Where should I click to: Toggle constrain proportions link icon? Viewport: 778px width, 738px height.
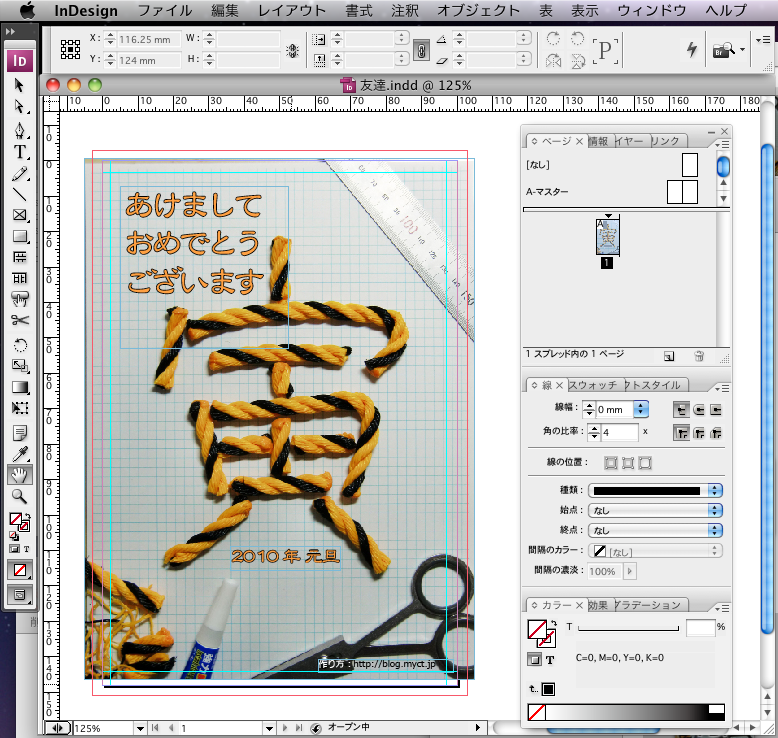pyautogui.click(x=421, y=50)
